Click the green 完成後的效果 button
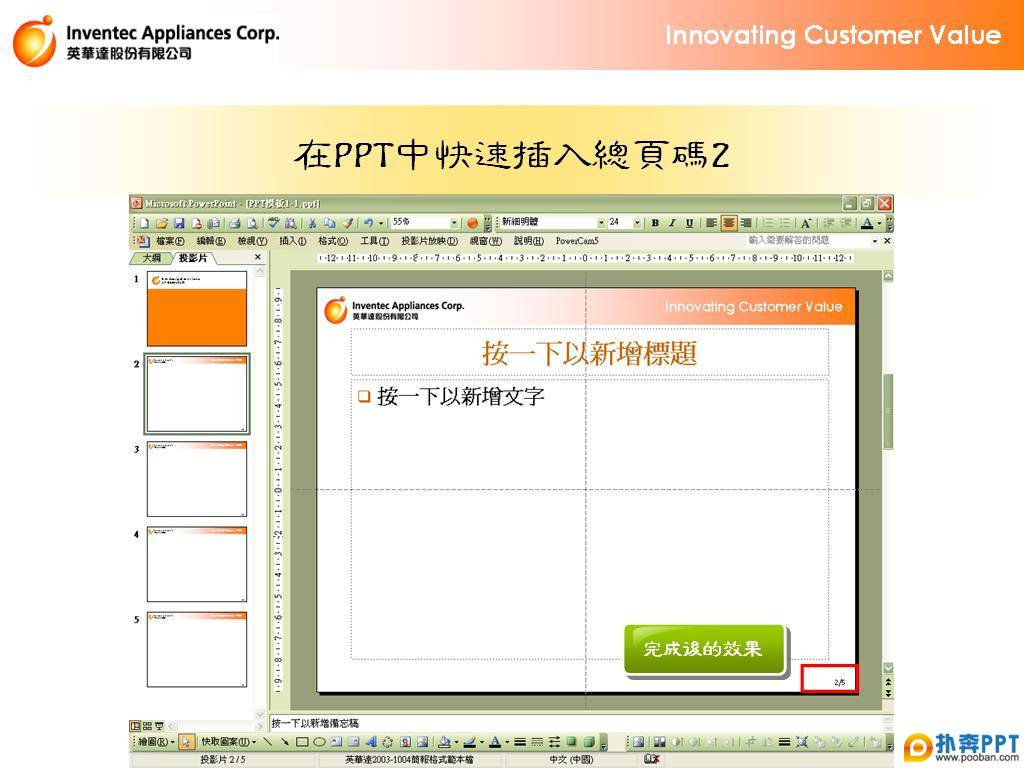This screenshot has width=1024, height=768. pyautogui.click(x=704, y=648)
